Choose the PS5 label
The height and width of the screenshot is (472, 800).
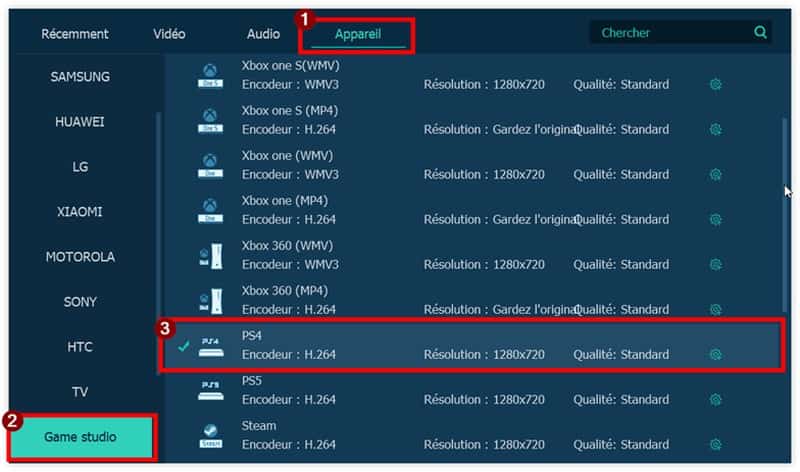point(252,380)
